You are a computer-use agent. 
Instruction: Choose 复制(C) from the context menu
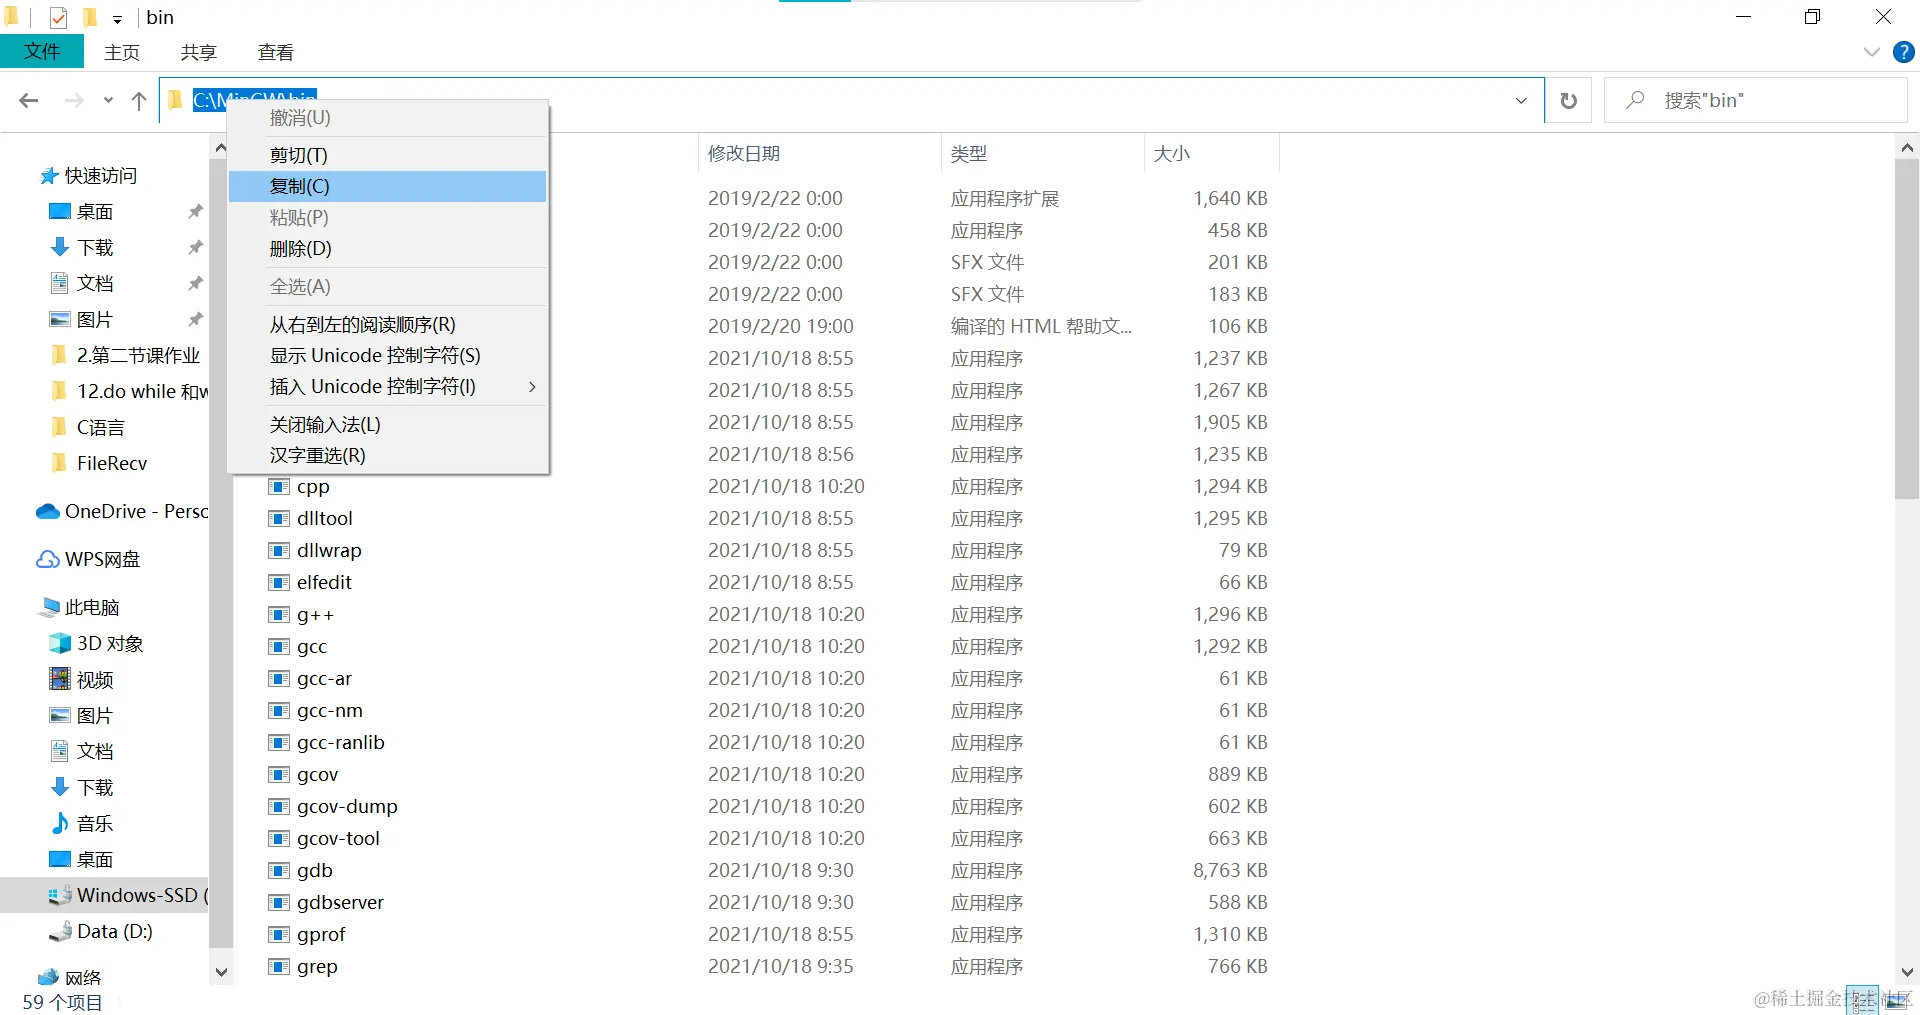(388, 186)
